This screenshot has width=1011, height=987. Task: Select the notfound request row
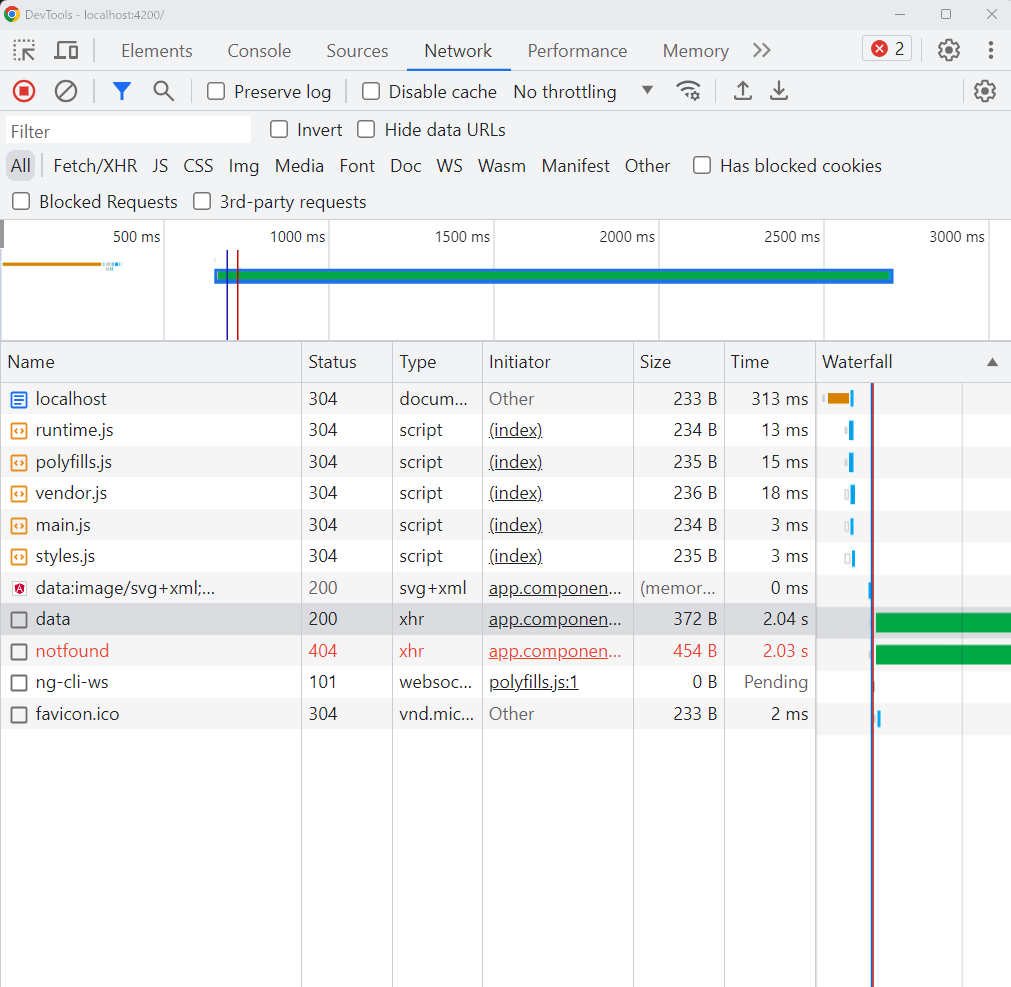click(72, 651)
